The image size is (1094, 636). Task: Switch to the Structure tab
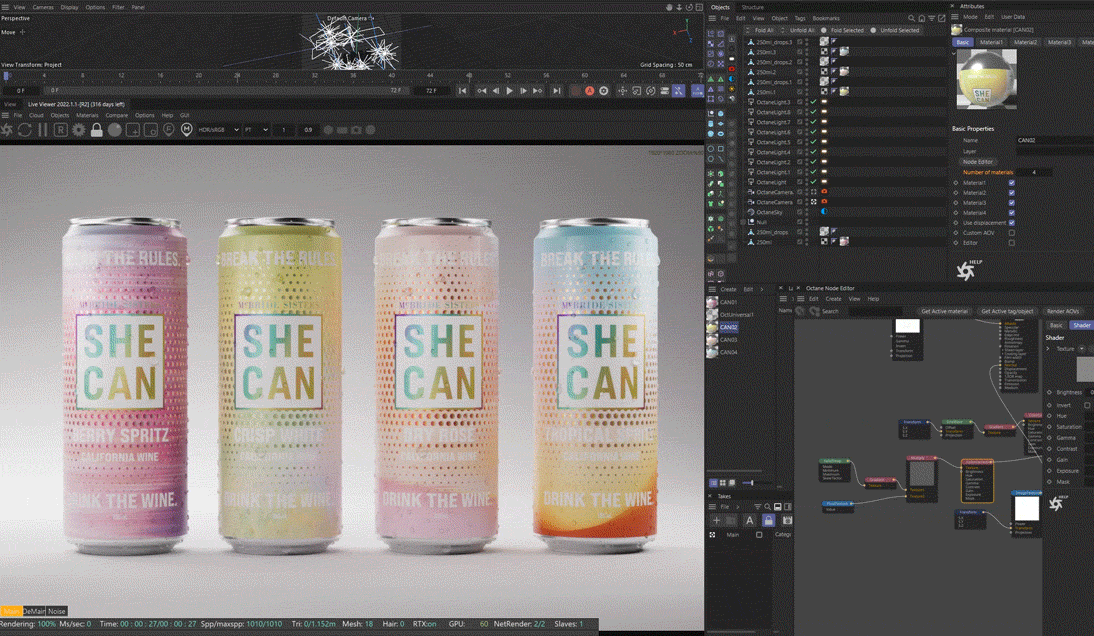(x=752, y=7)
